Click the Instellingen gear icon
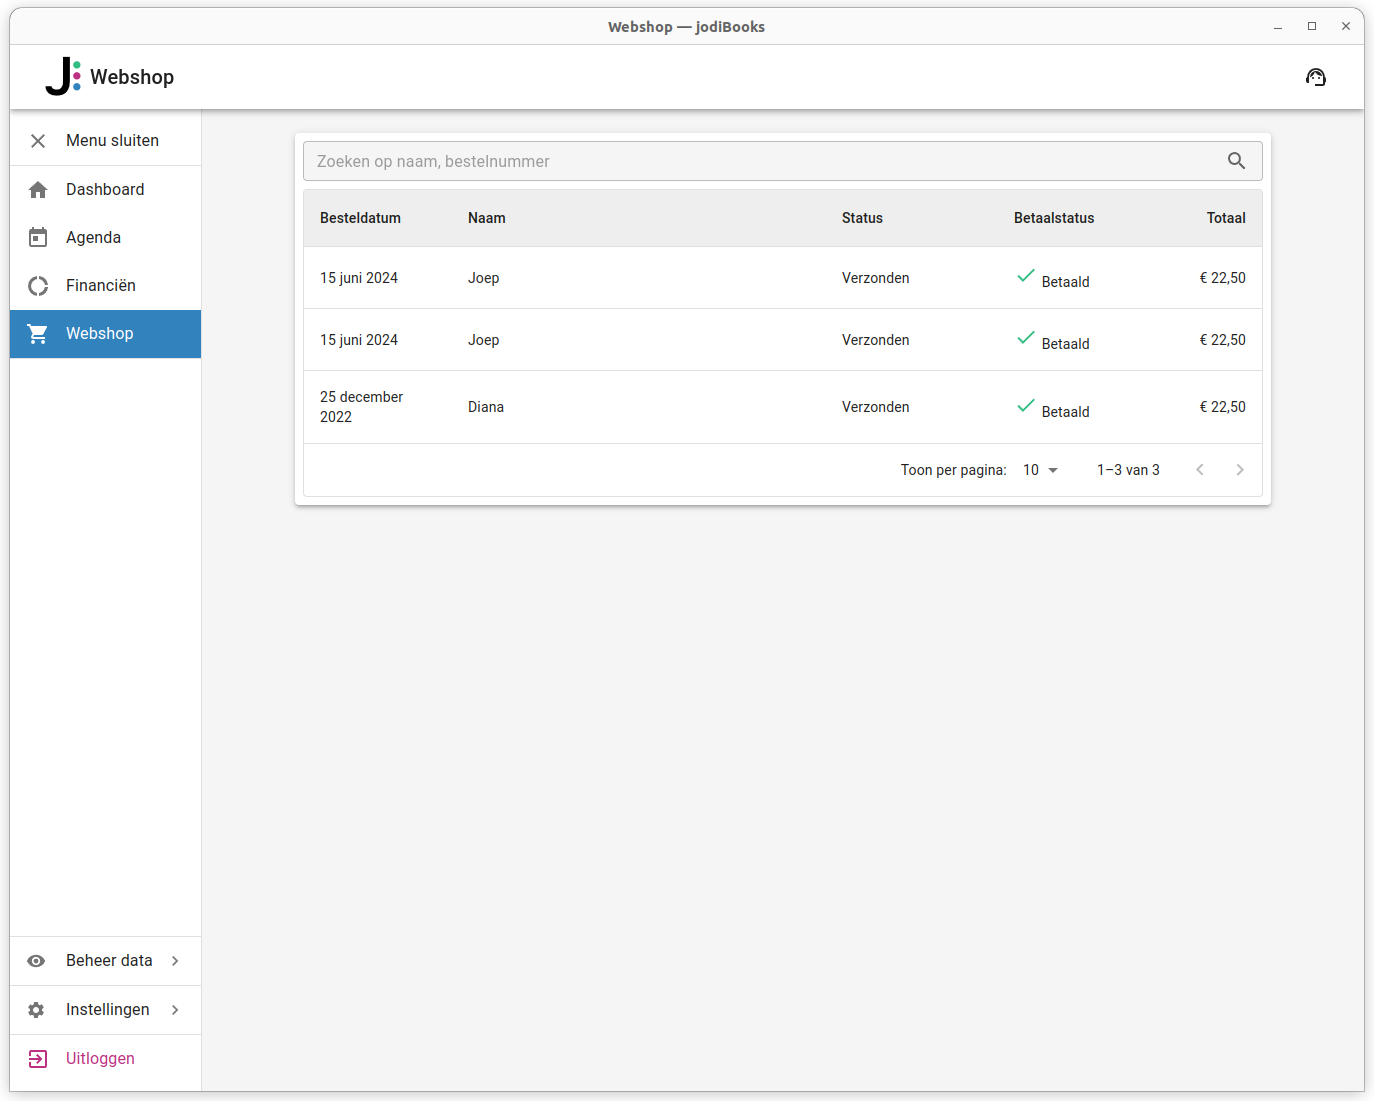Image resolution: width=1374 pixels, height=1101 pixels. pos(36,1010)
